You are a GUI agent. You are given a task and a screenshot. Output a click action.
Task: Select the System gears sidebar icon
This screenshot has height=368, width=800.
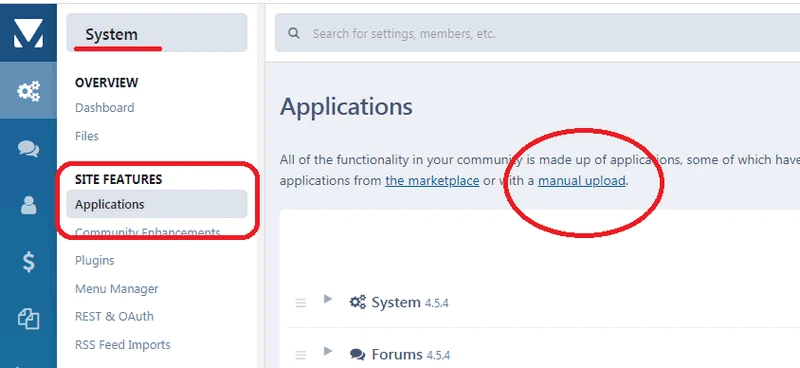tap(28, 91)
